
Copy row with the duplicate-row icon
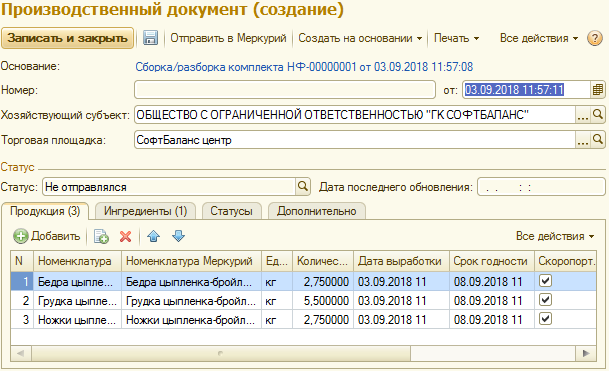pos(101,236)
